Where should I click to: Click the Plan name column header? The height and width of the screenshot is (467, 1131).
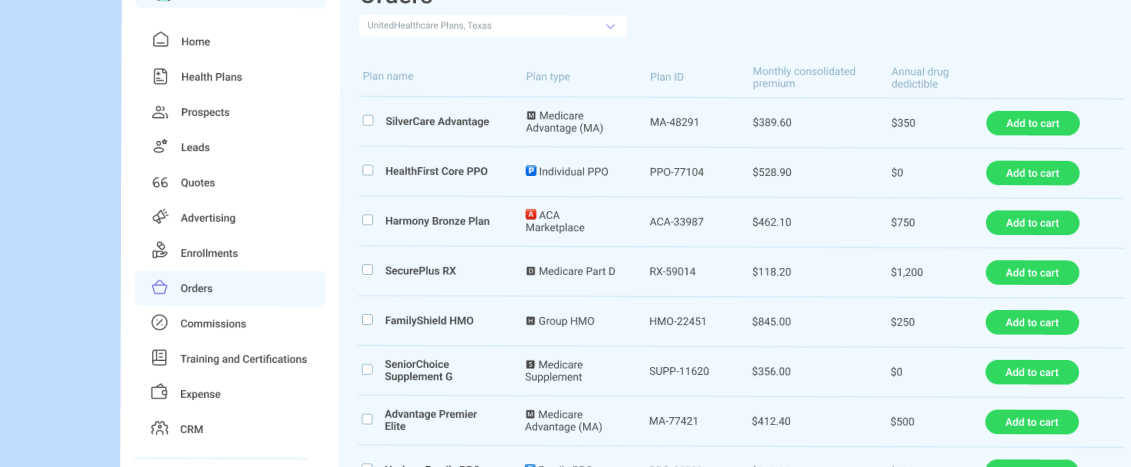(388, 76)
